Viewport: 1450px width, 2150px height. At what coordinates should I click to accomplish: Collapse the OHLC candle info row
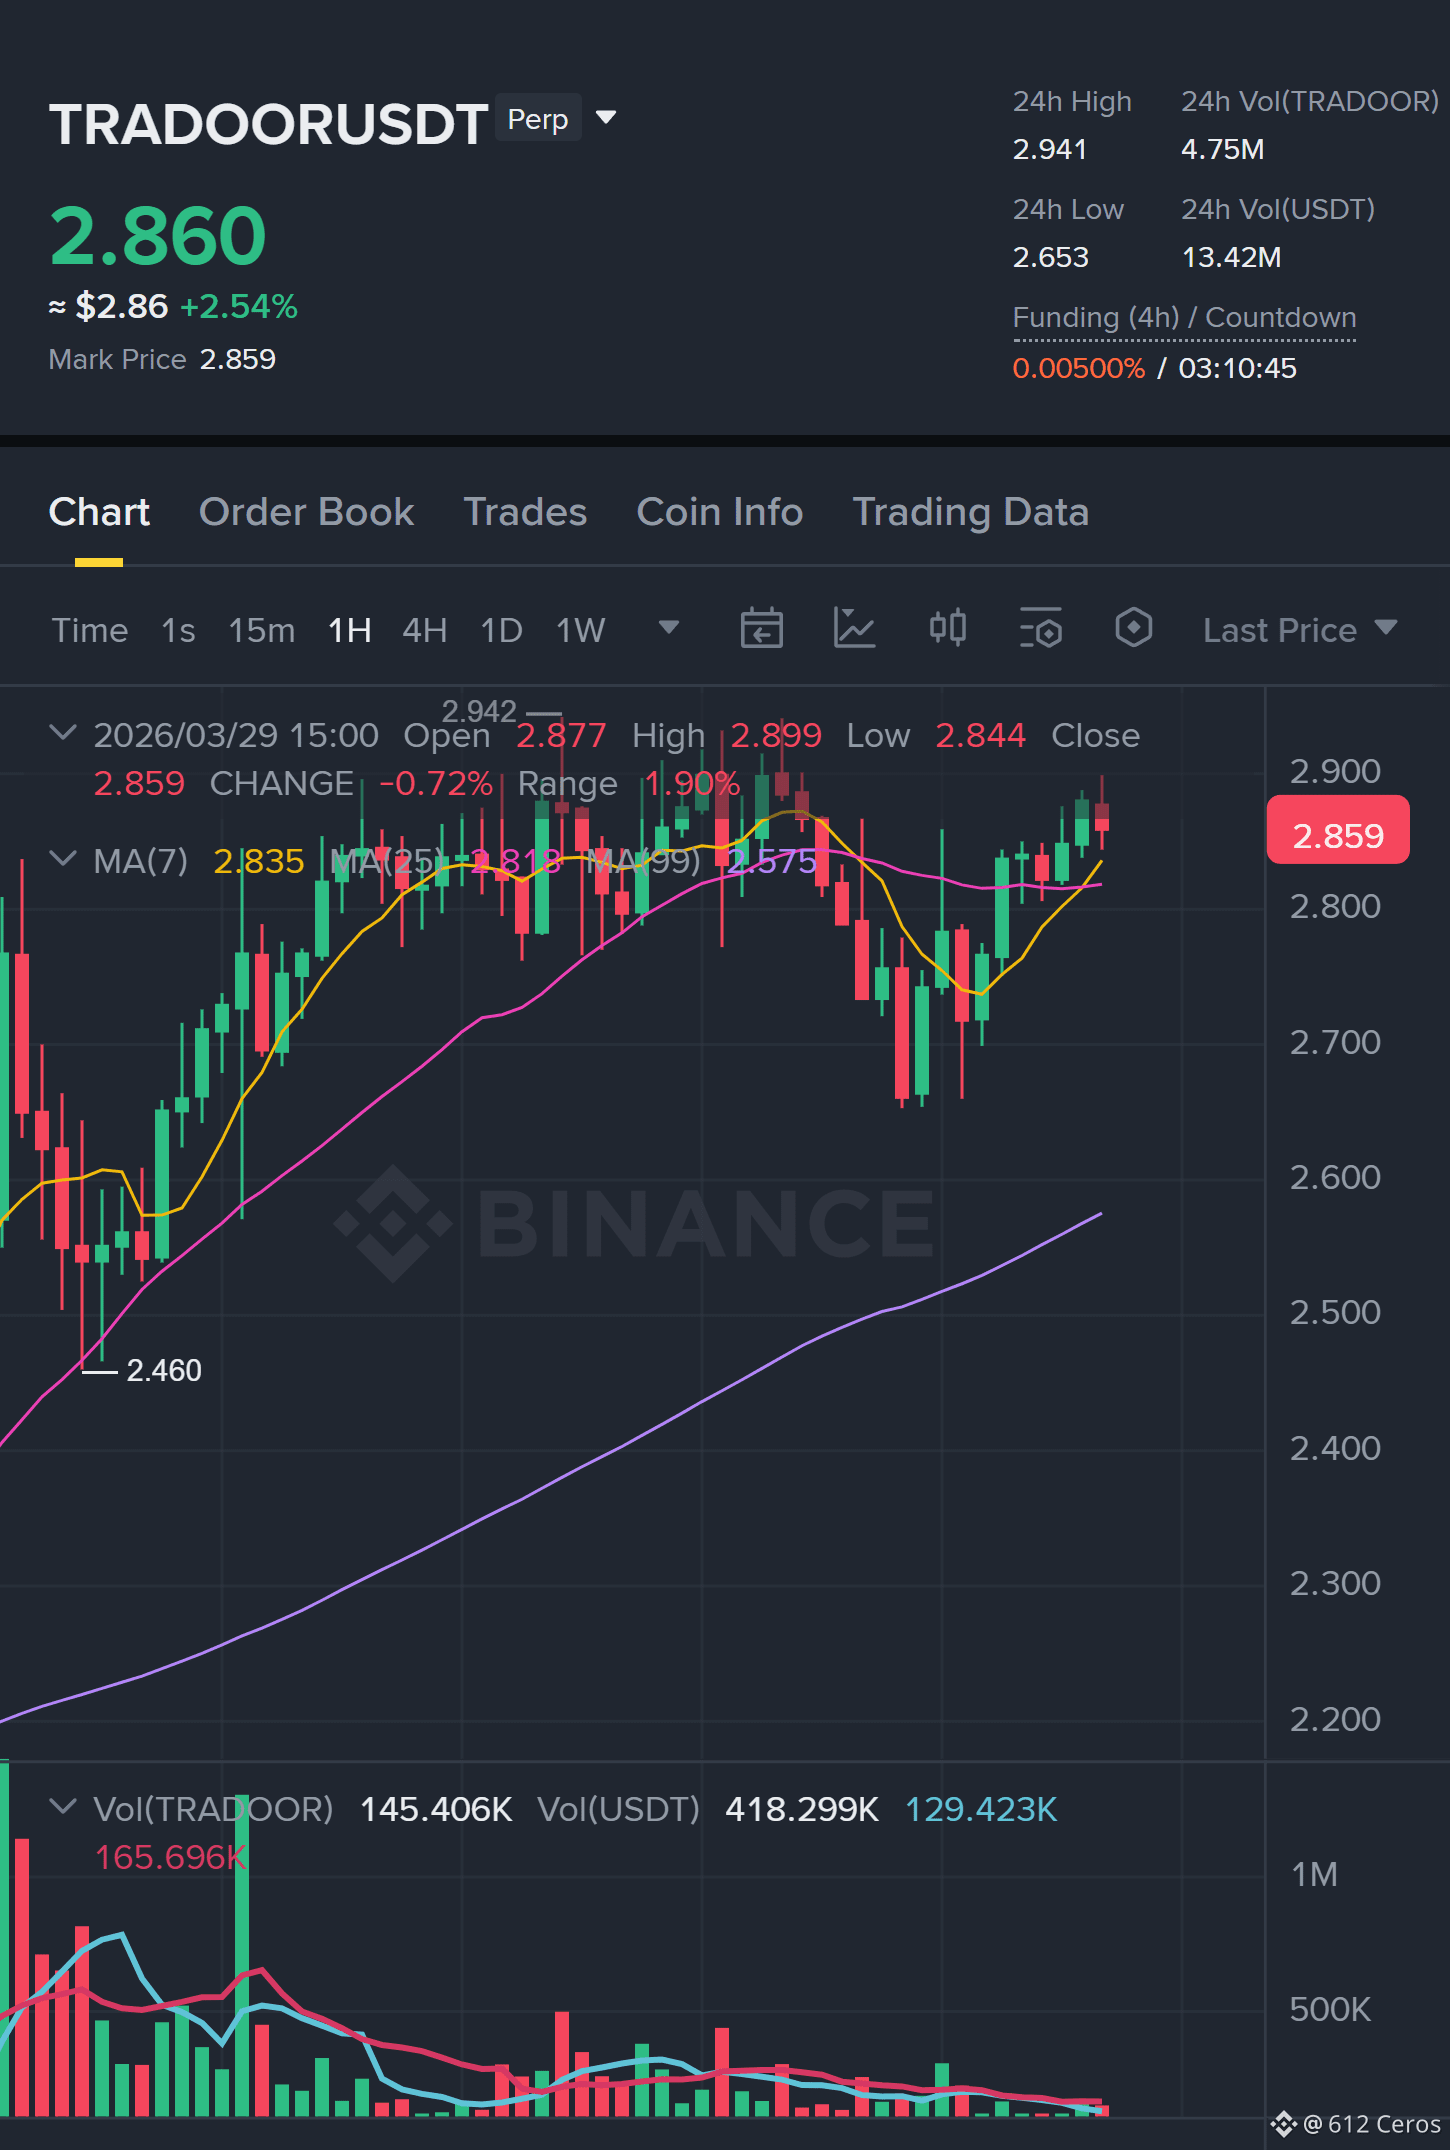tap(63, 733)
